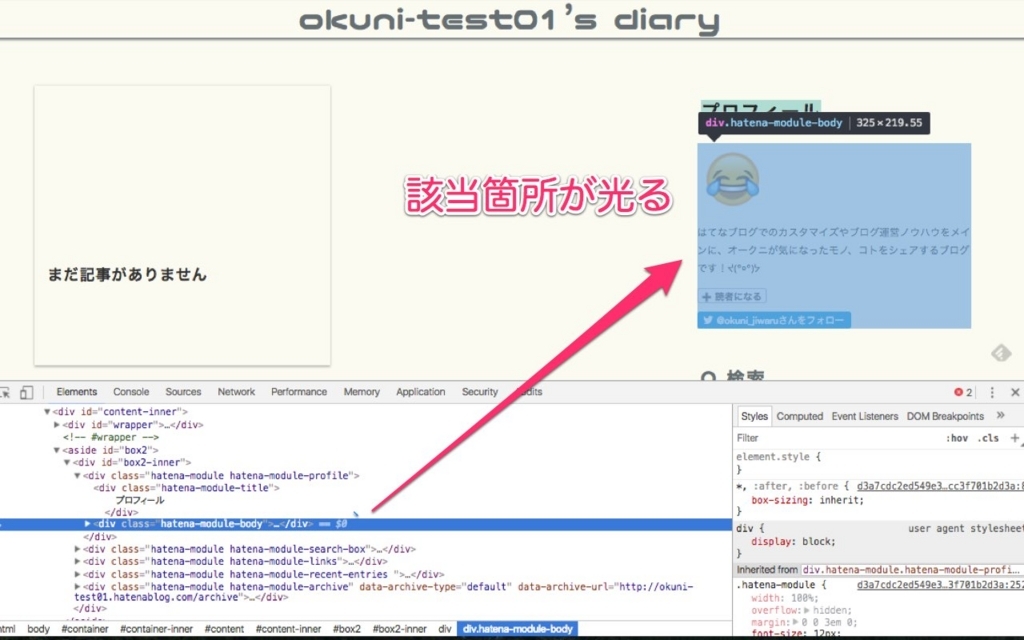Switch to the Network tab
1024x640 pixels.
pos(236,392)
